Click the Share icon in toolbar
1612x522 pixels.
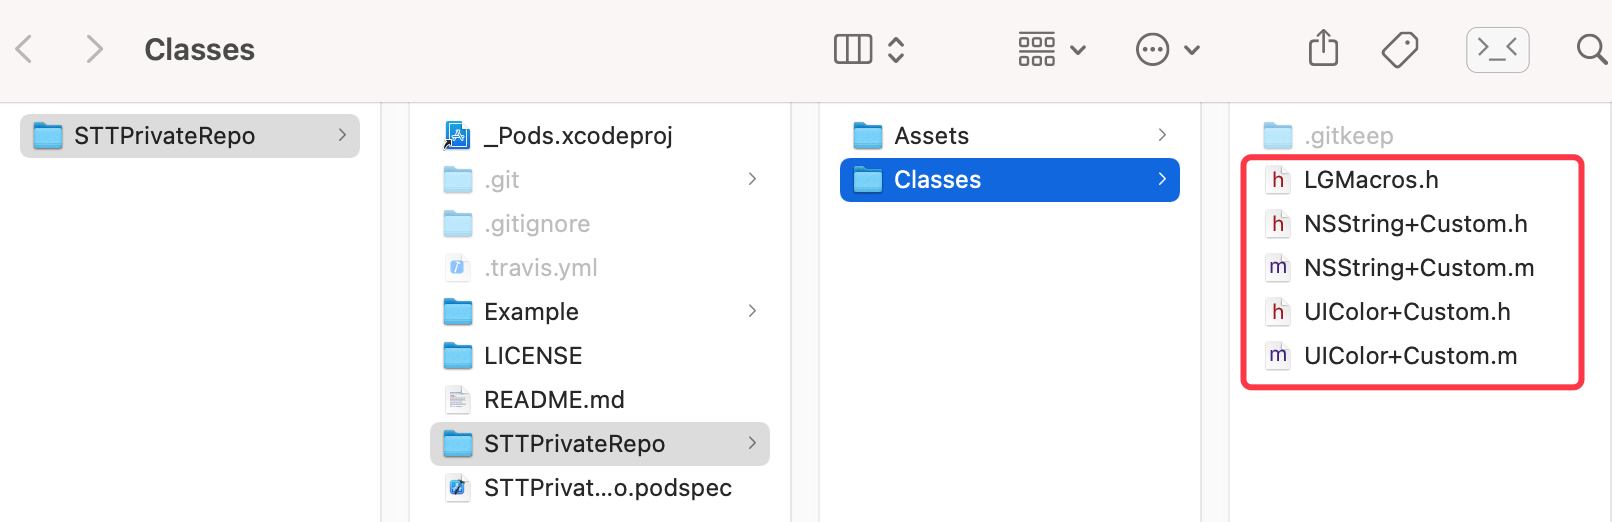(x=1323, y=48)
